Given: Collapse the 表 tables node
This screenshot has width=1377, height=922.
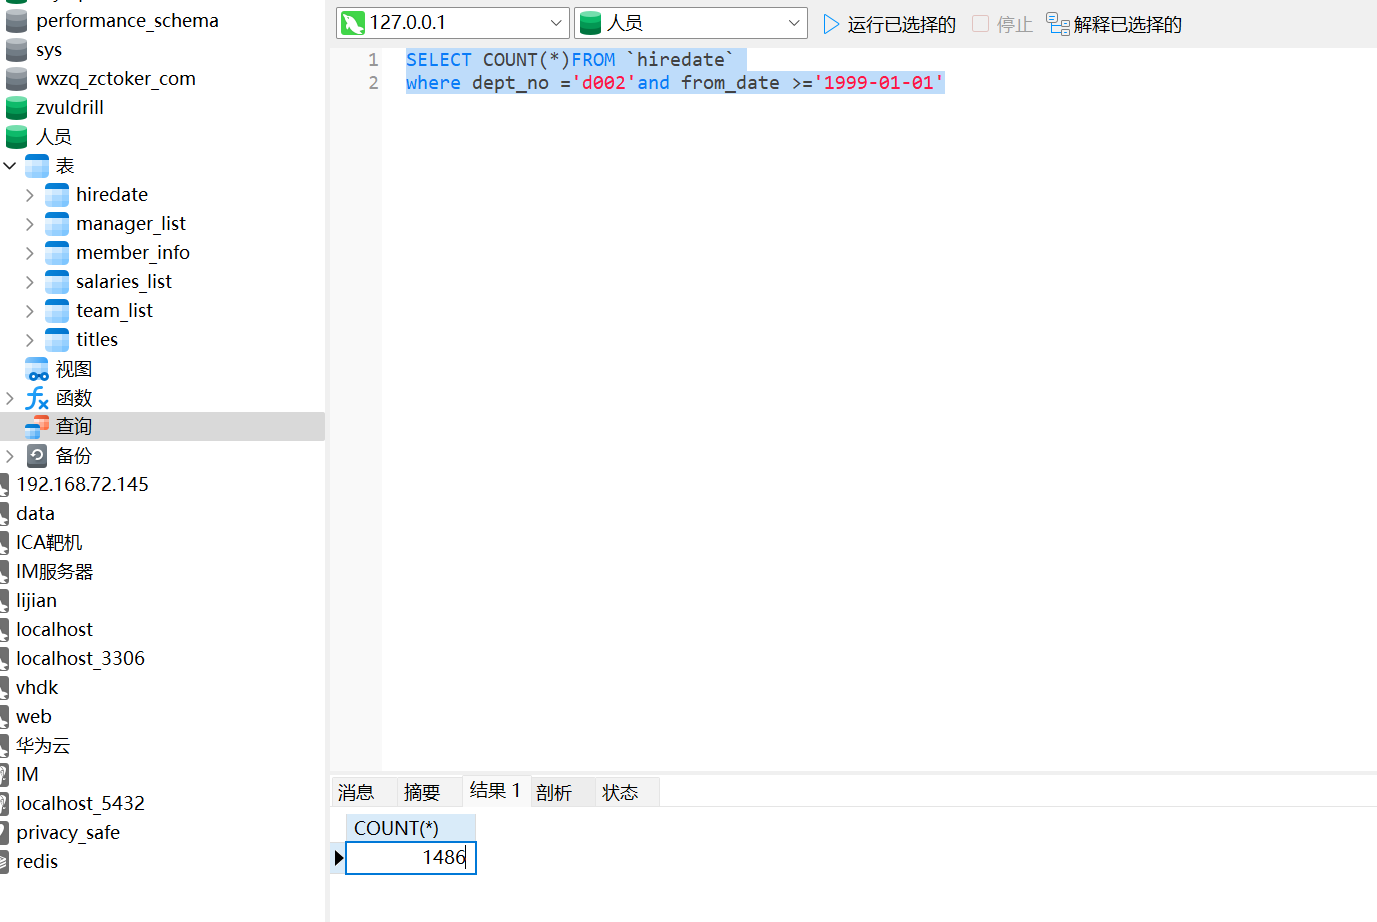Looking at the screenshot, I should coord(10,165).
